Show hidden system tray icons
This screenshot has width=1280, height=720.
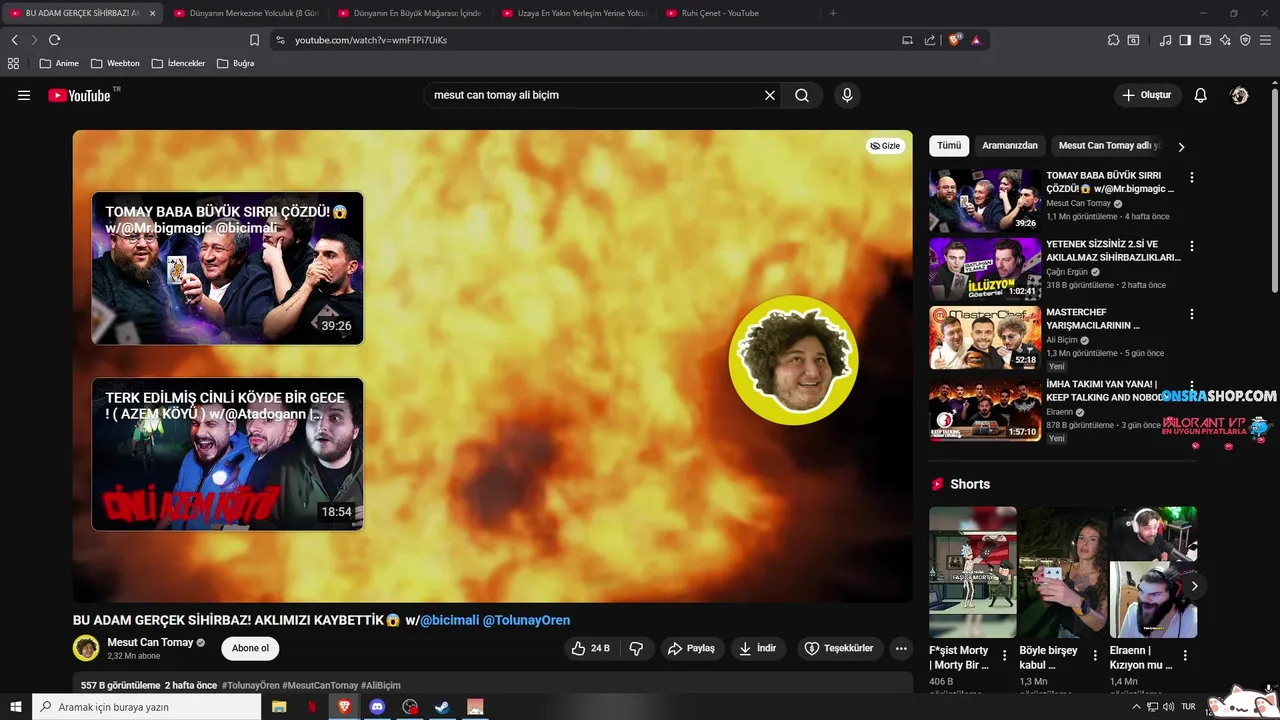click(1136, 707)
